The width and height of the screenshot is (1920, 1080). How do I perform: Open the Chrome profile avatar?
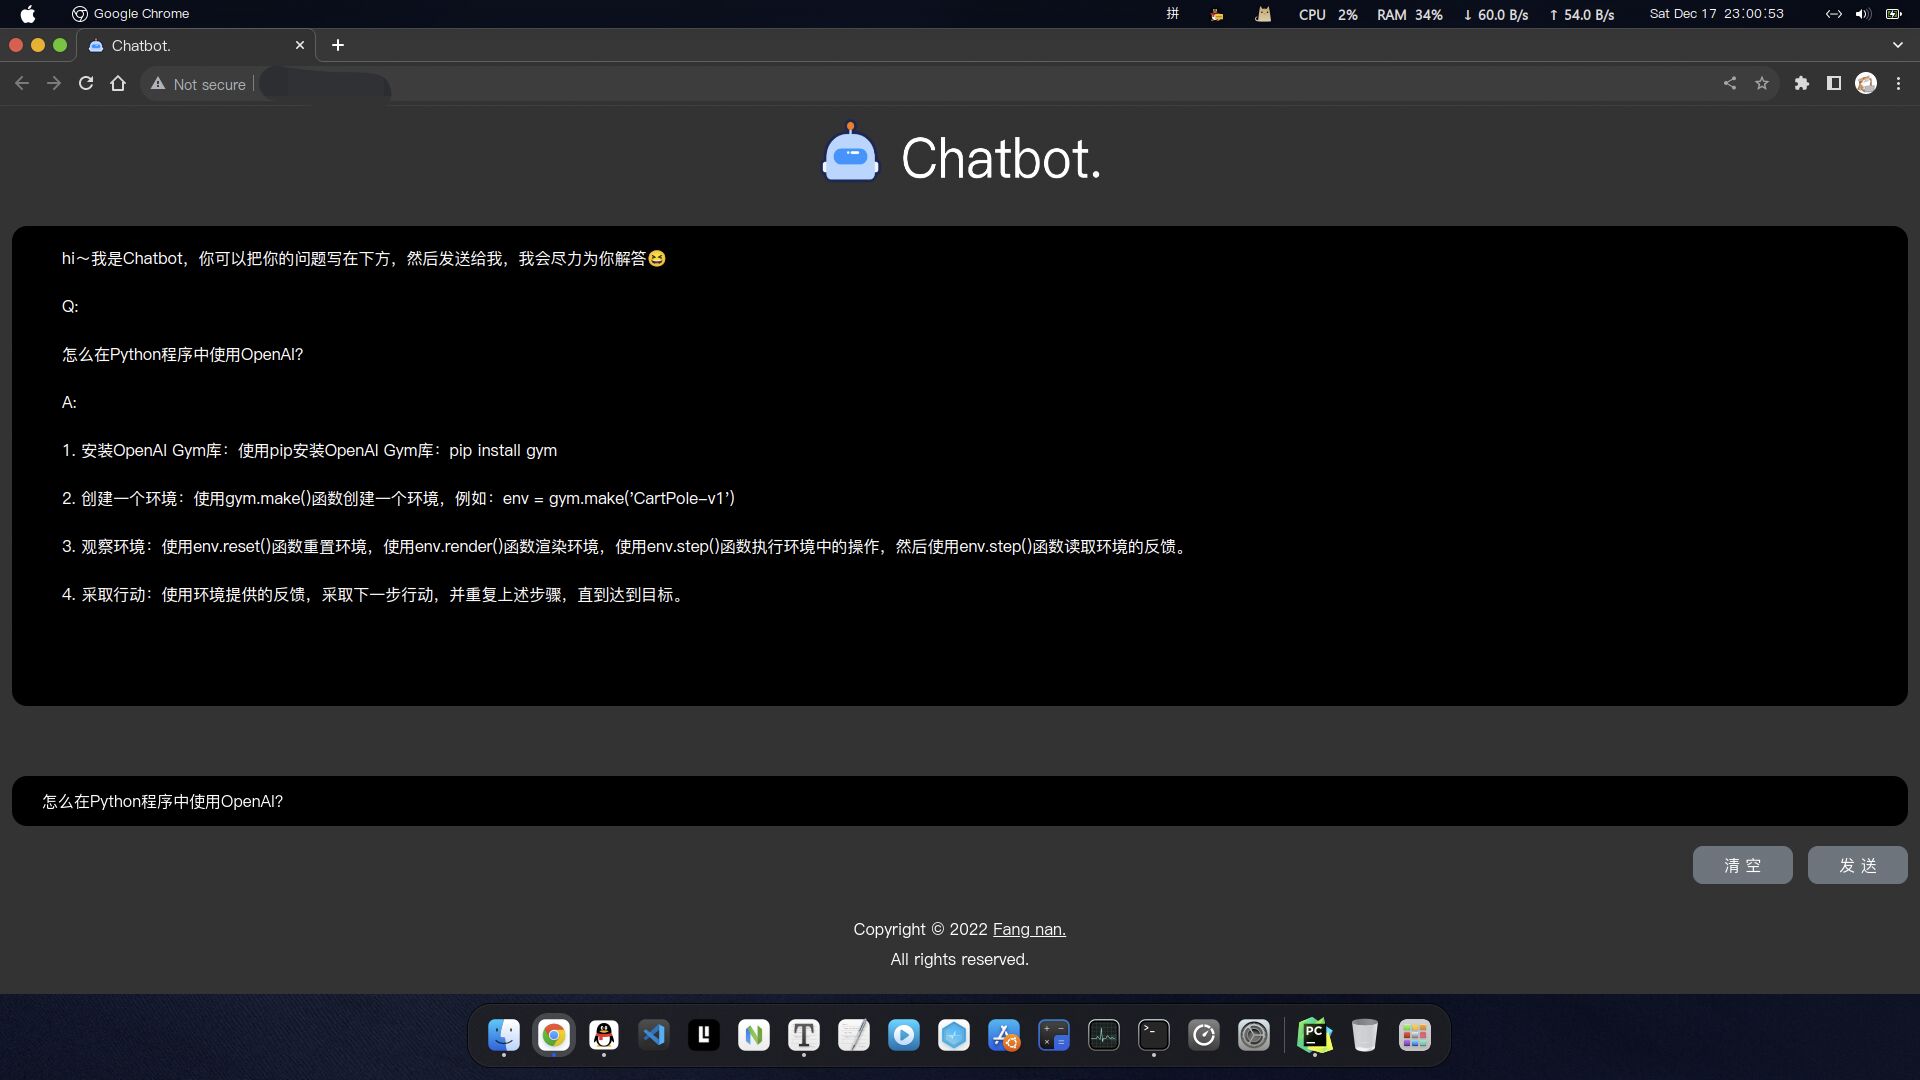tap(1865, 84)
